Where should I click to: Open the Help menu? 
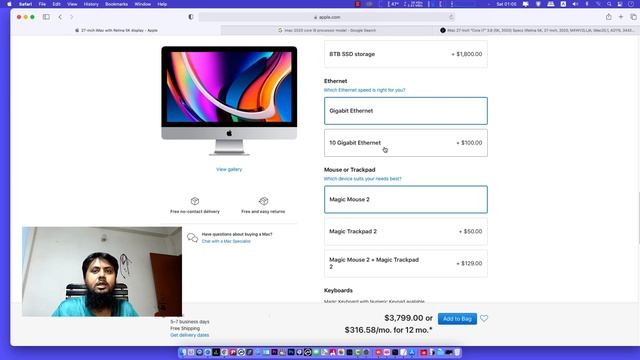(162, 4)
